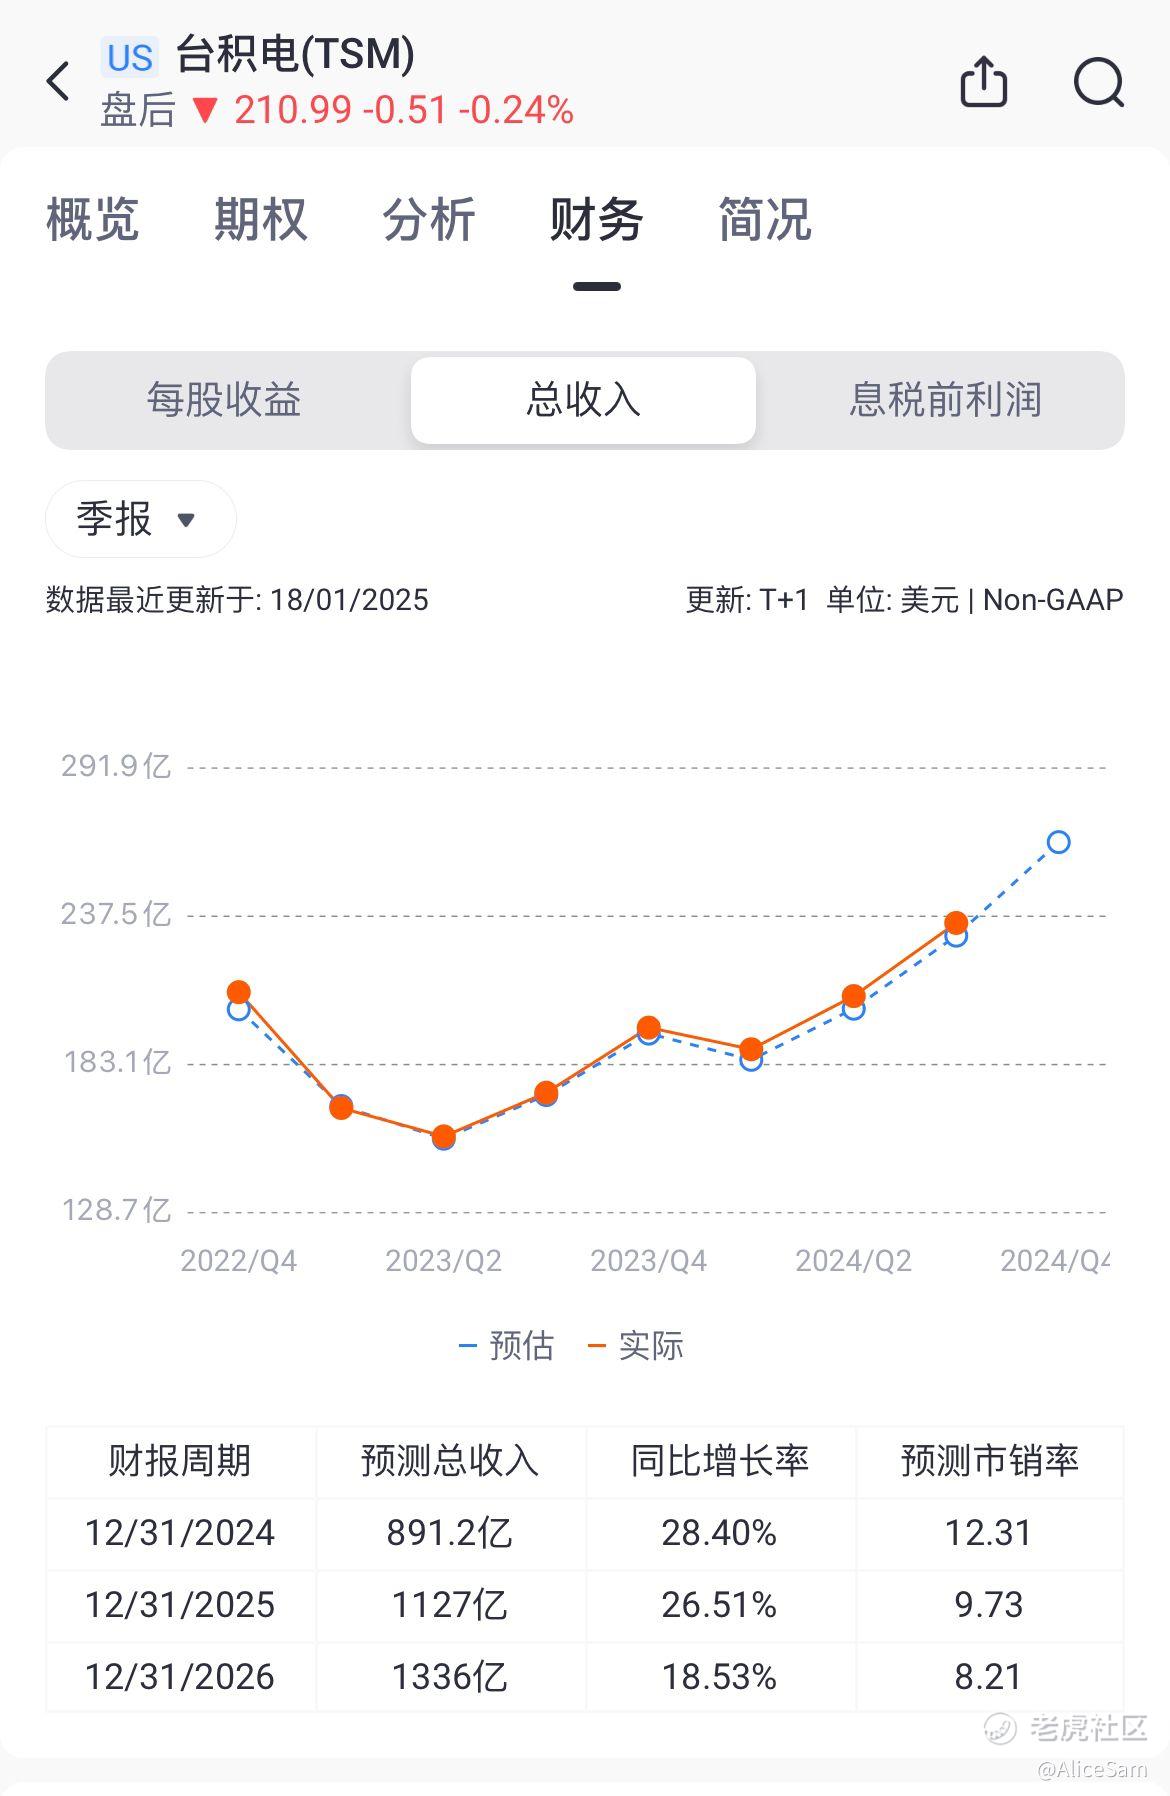Viewport: 1170px width, 1796px height.
Task: Tap the 台积电(TSM) stock title
Action: pyautogui.click(x=296, y=54)
